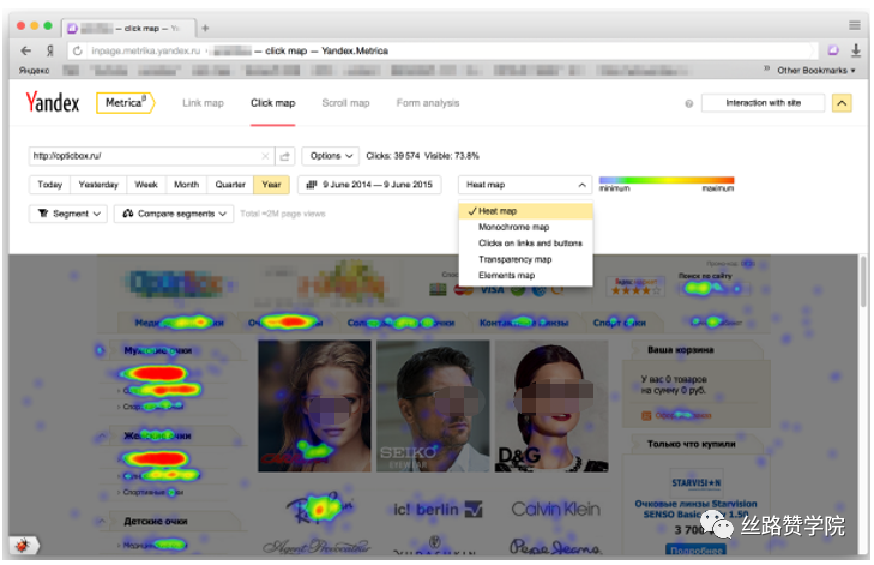Select the Year period
This screenshot has width=874, height=565.
(271, 184)
